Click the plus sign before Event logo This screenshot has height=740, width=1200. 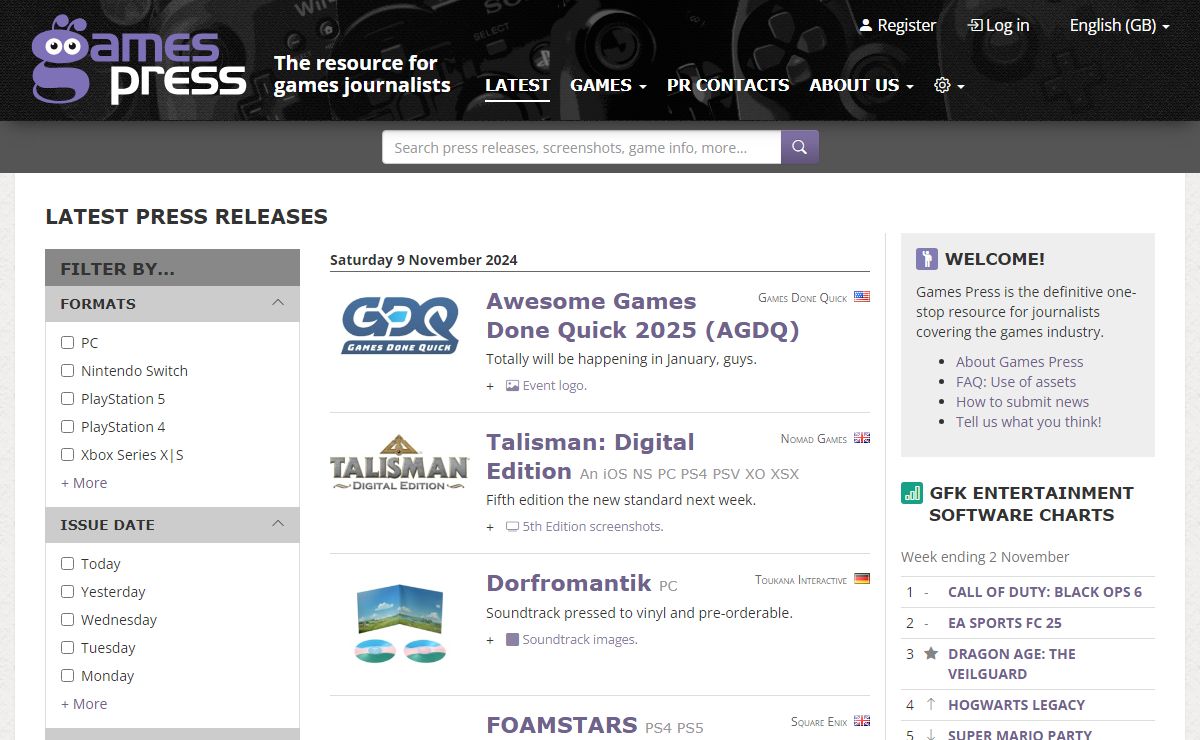coord(490,386)
